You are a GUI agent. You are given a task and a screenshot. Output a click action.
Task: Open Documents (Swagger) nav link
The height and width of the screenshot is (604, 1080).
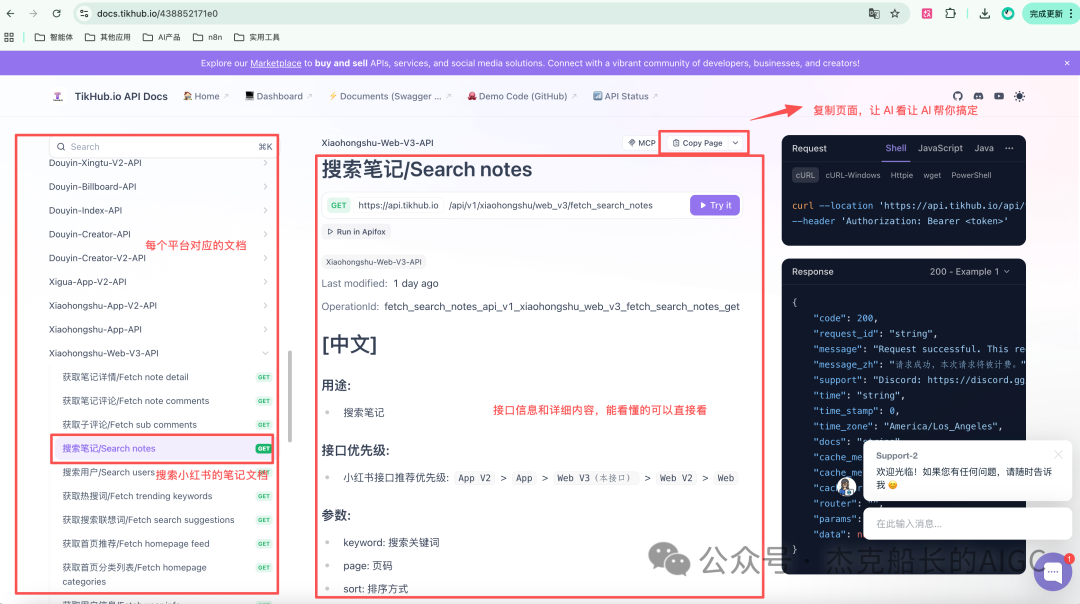coord(389,96)
